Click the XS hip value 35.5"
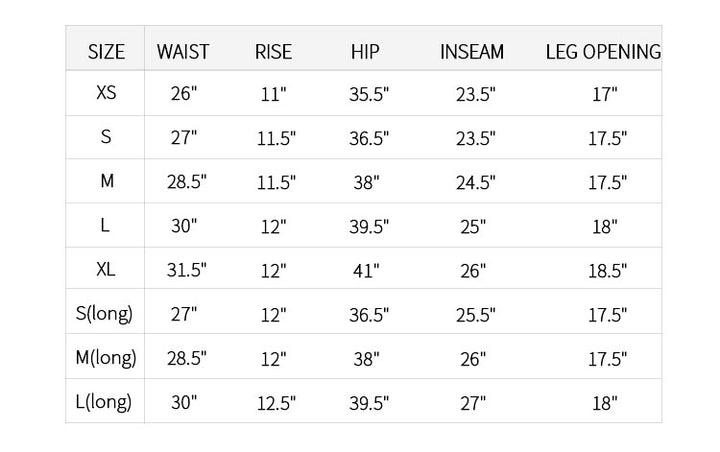The width and height of the screenshot is (720, 452). [369, 95]
